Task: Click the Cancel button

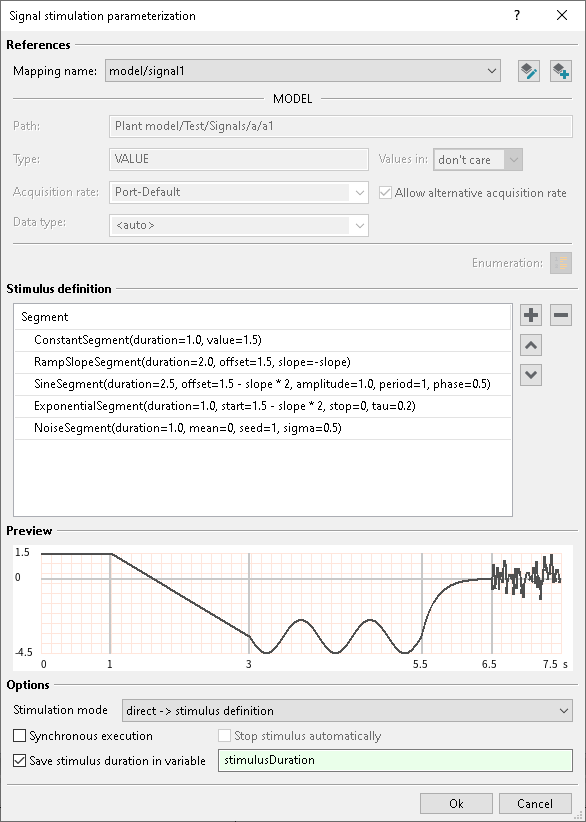Action: pyautogui.click(x=535, y=804)
